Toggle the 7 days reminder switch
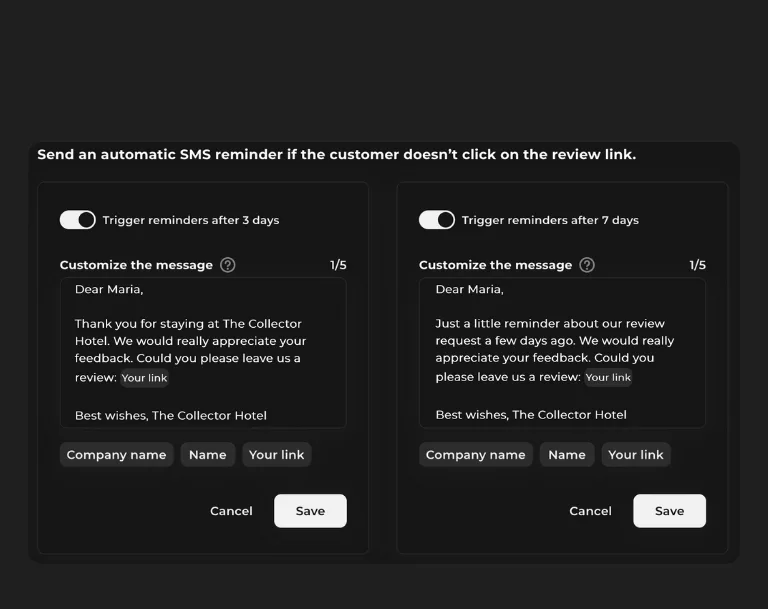The width and height of the screenshot is (768, 609). tap(437, 220)
